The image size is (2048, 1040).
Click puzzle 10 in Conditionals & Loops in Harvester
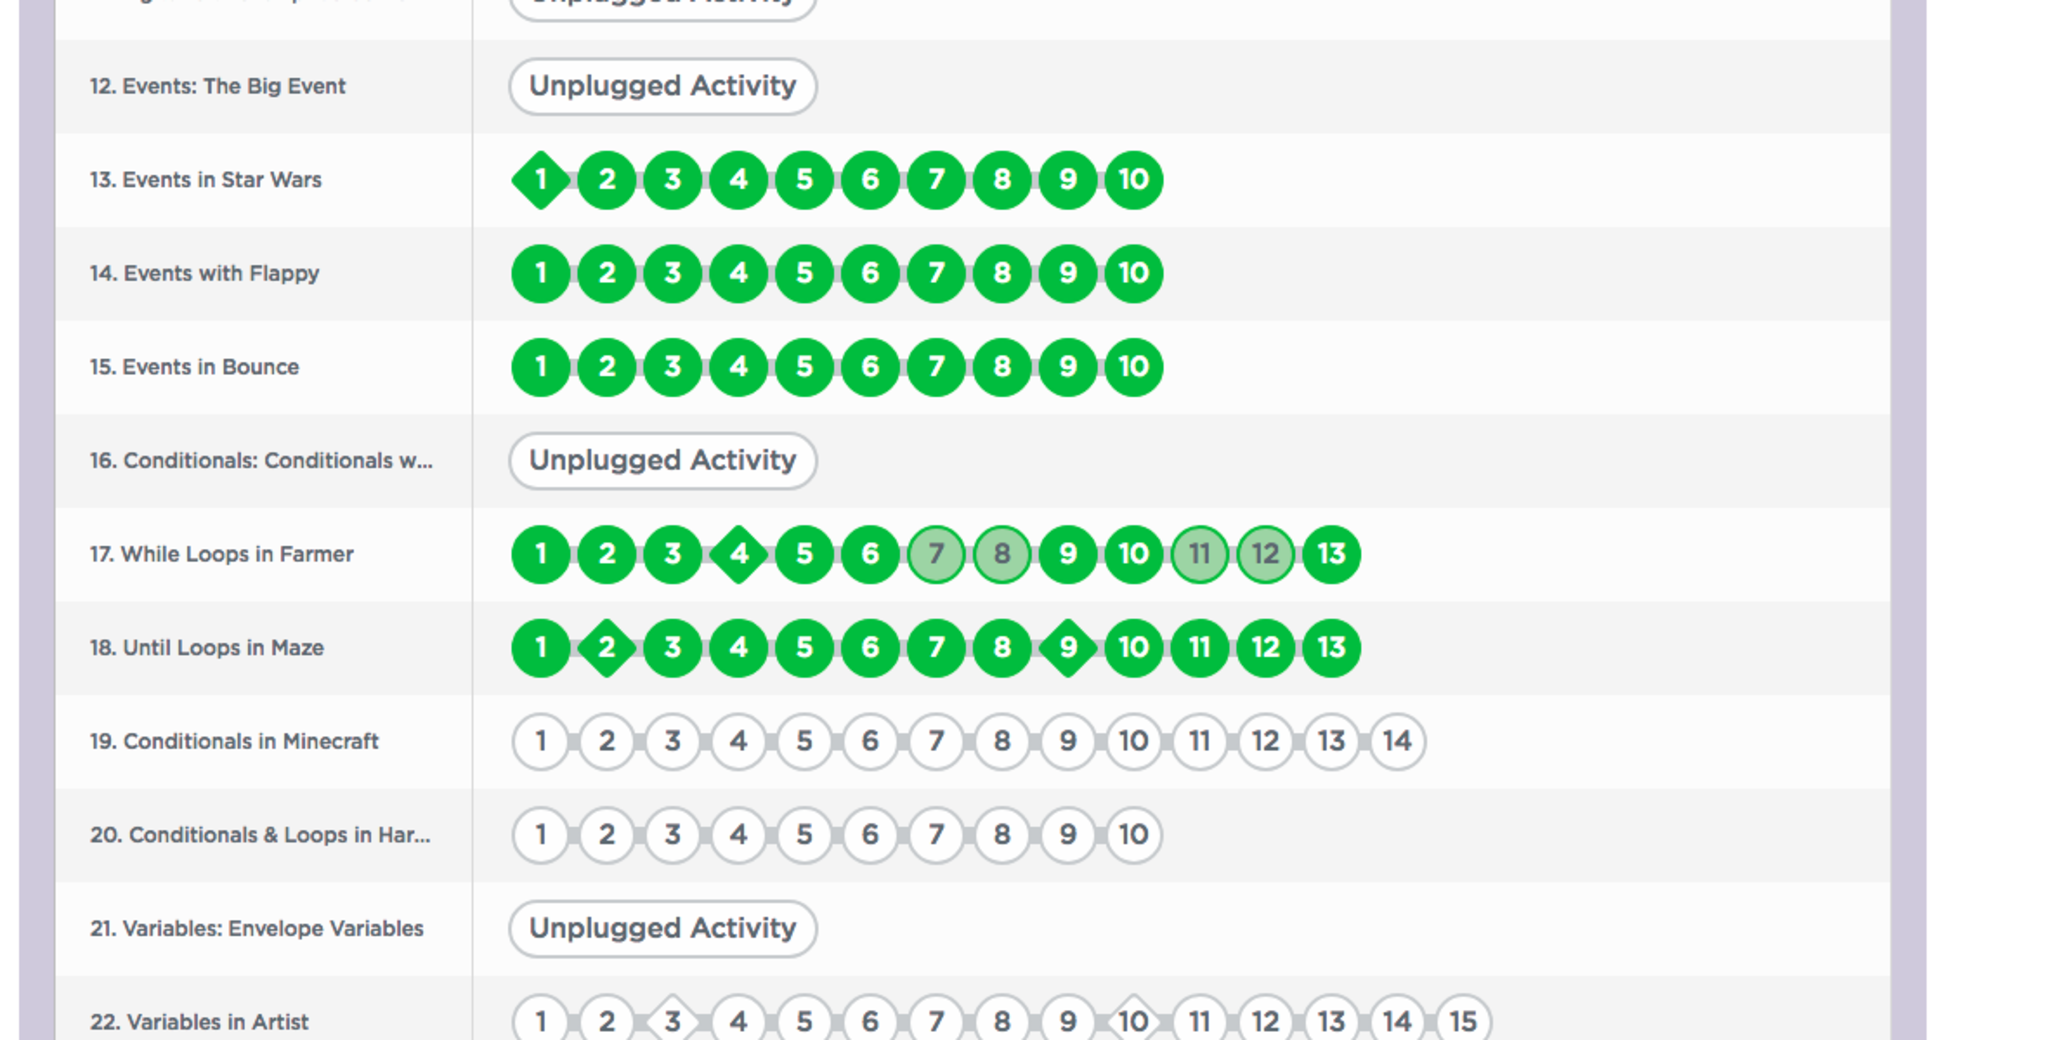1133,835
